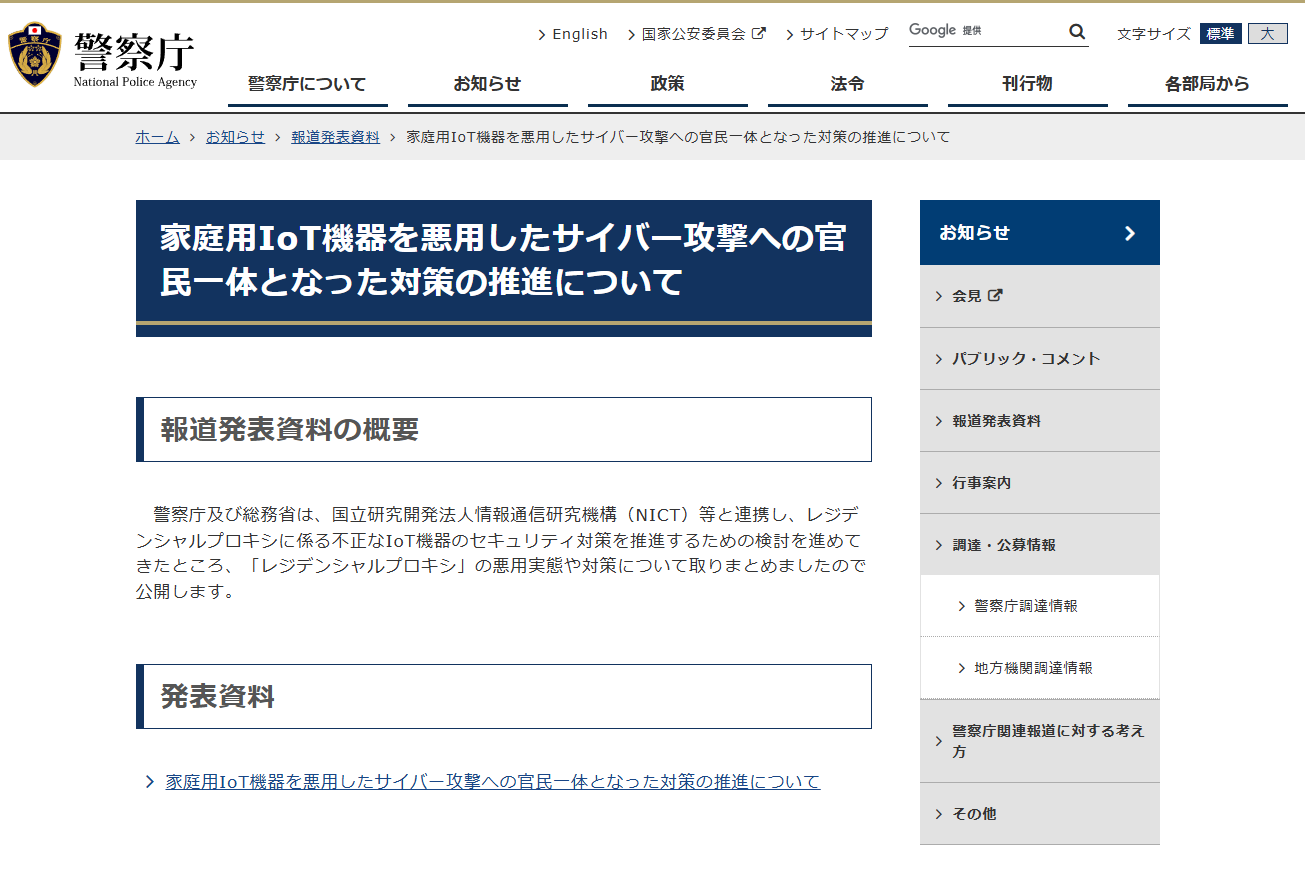Click the Google search magnifier icon
1305x870 pixels.
(1077, 32)
